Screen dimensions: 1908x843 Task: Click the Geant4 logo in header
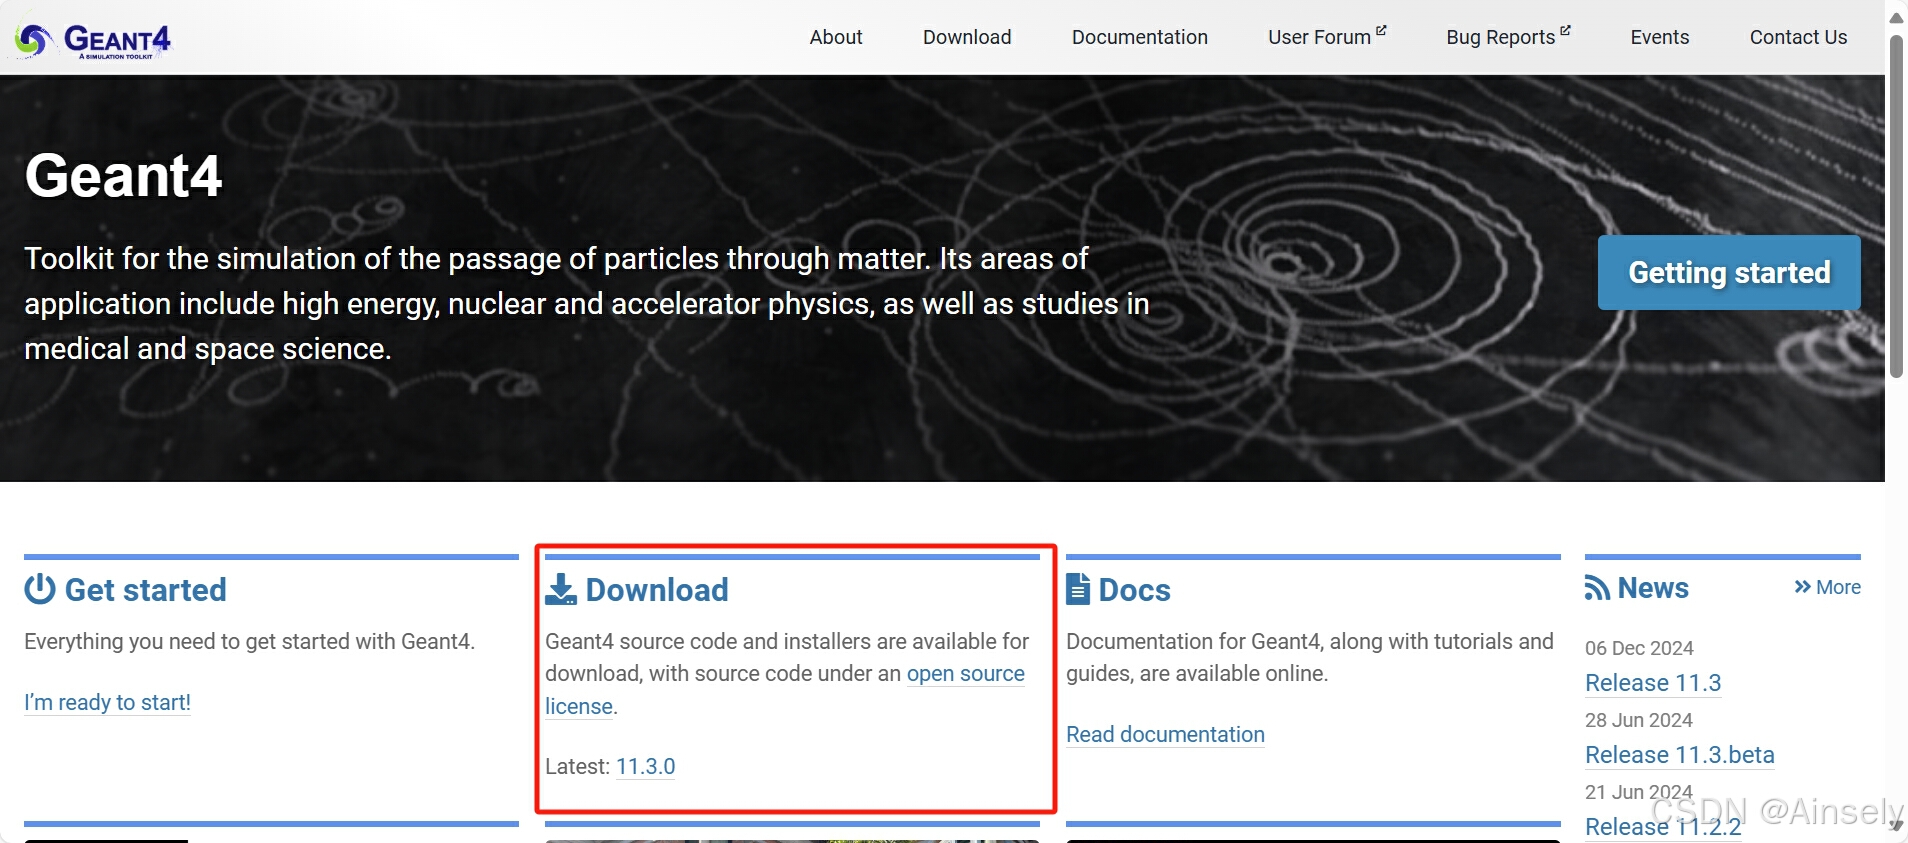tap(93, 39)
